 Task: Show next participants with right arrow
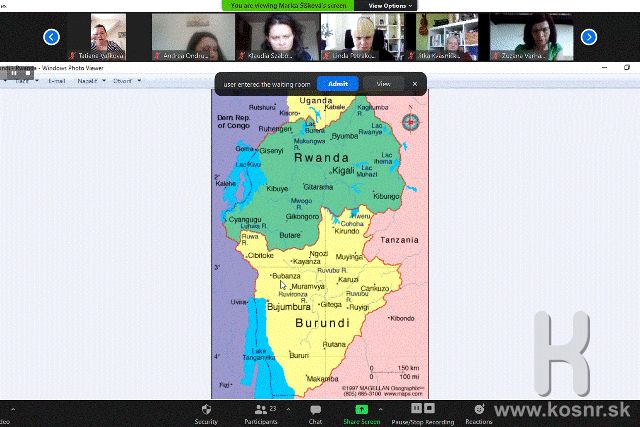[x=589, y=37]
